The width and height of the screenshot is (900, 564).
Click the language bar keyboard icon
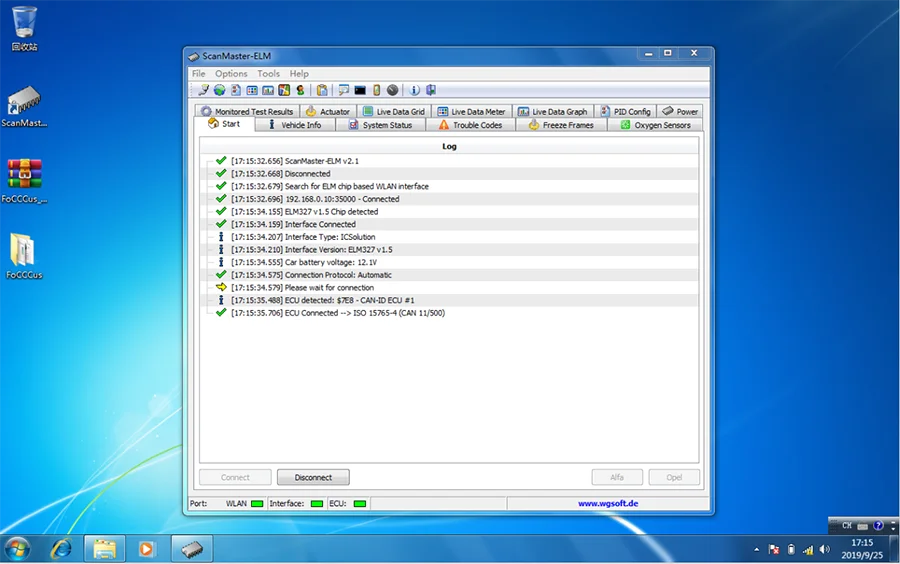pos(863,526)
